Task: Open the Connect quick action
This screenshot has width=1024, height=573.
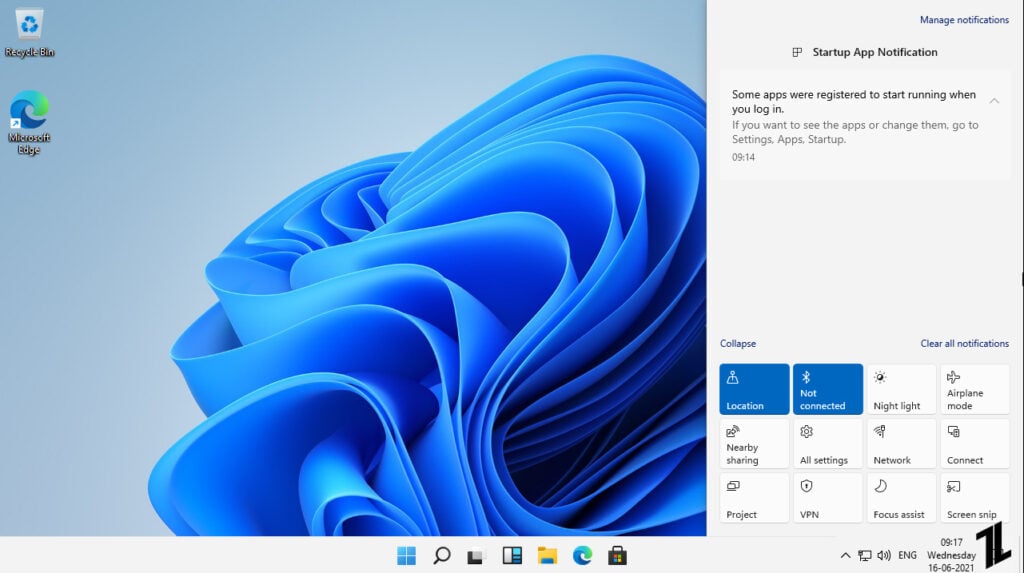Action: click(975, 444)
